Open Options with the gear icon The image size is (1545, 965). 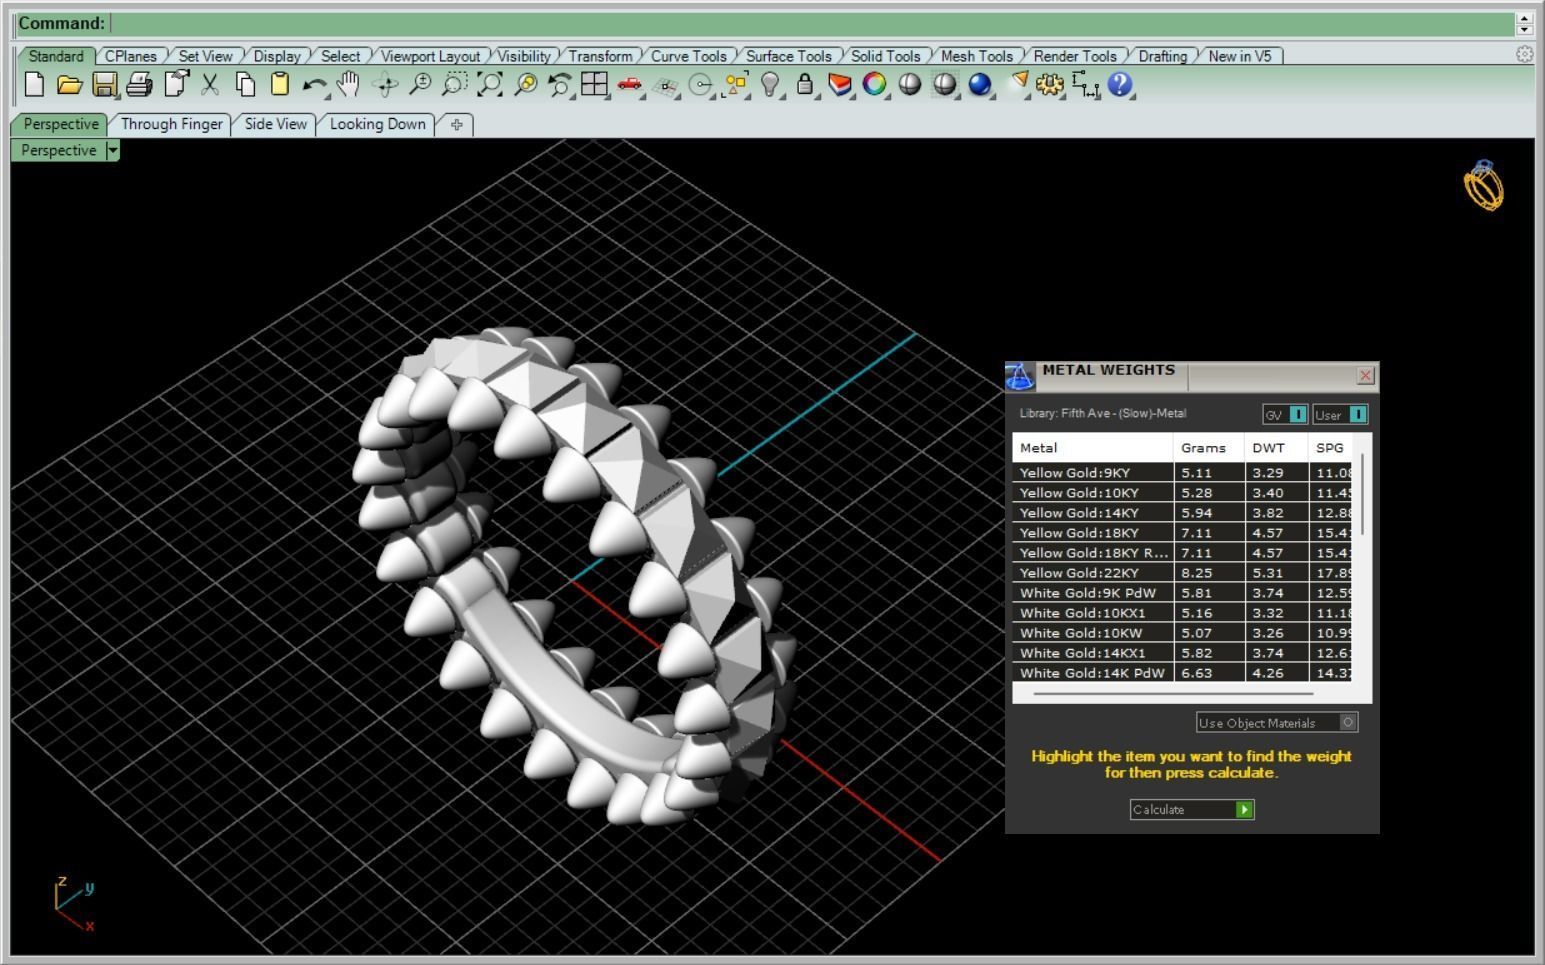[x=1050, y=85]
